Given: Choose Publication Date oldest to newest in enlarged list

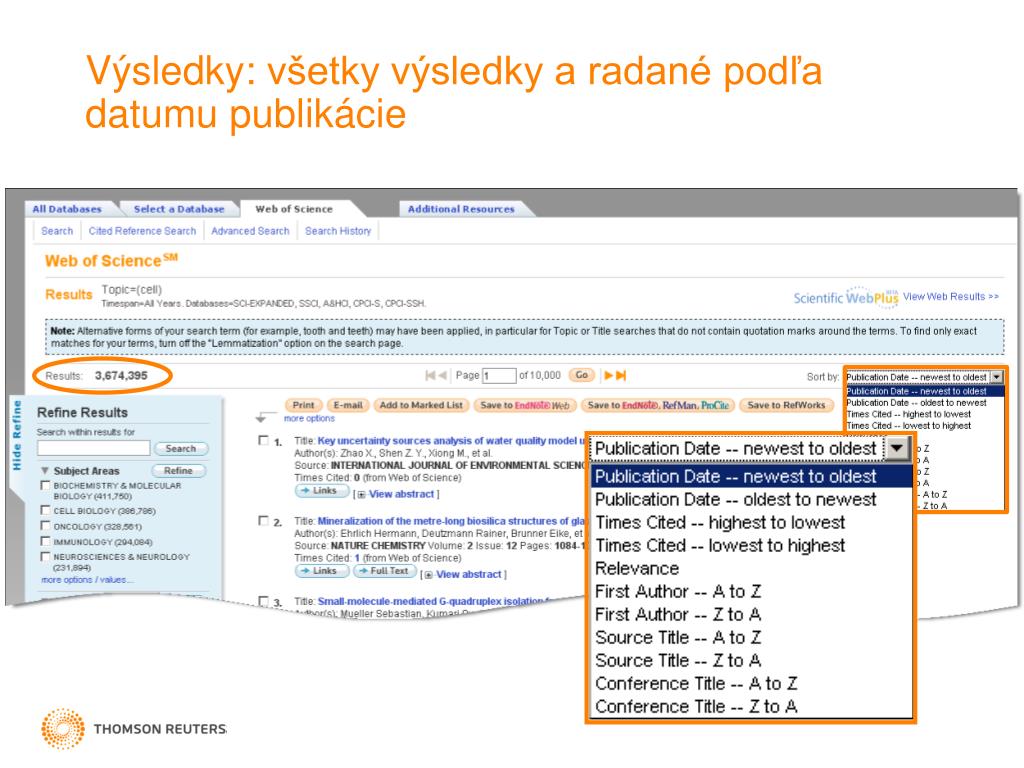Looking at the screenshot, I should (735, 500).
